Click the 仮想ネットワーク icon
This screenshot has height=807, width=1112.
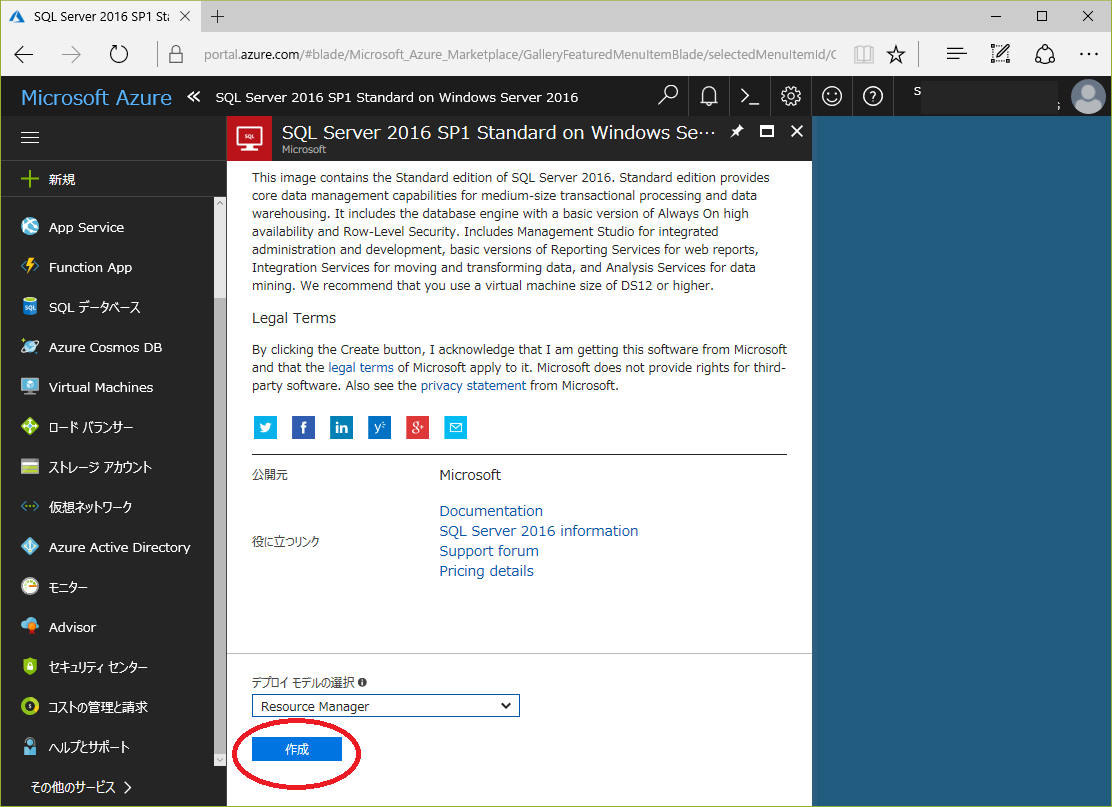pos(30,506)
